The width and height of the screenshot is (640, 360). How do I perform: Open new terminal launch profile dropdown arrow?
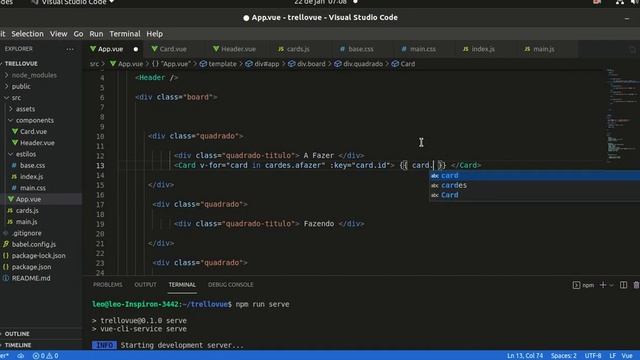(611, 285)
